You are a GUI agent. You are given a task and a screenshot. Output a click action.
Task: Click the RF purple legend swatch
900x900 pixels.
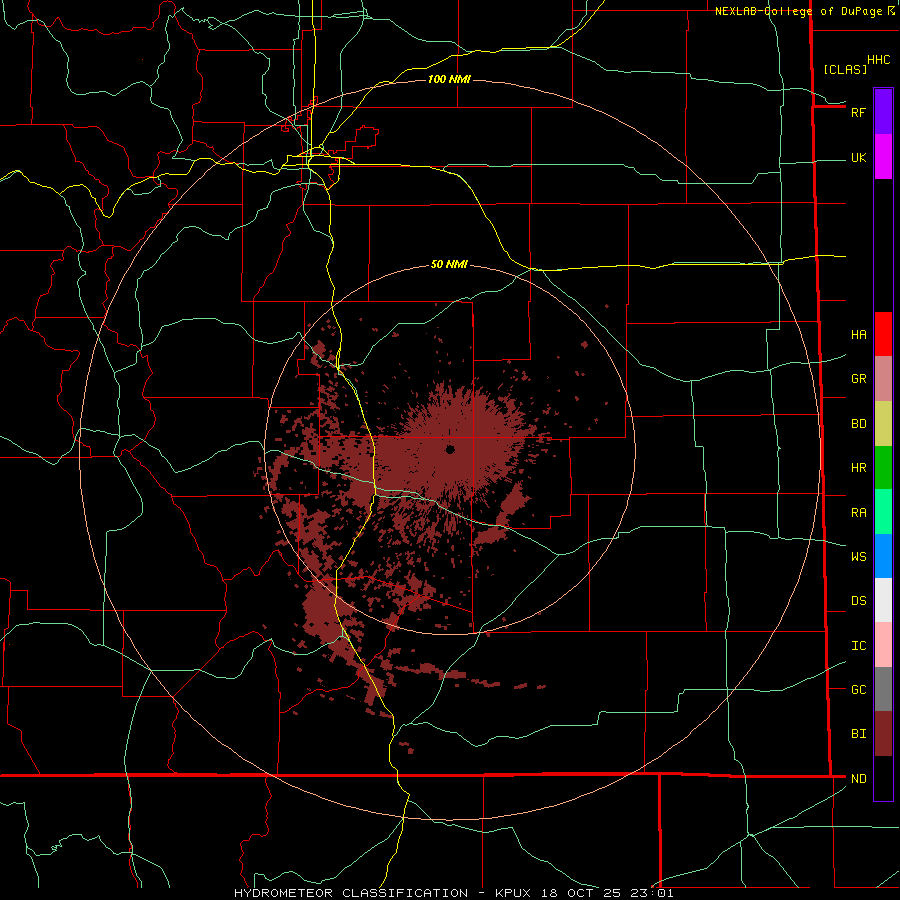[883, 112]
